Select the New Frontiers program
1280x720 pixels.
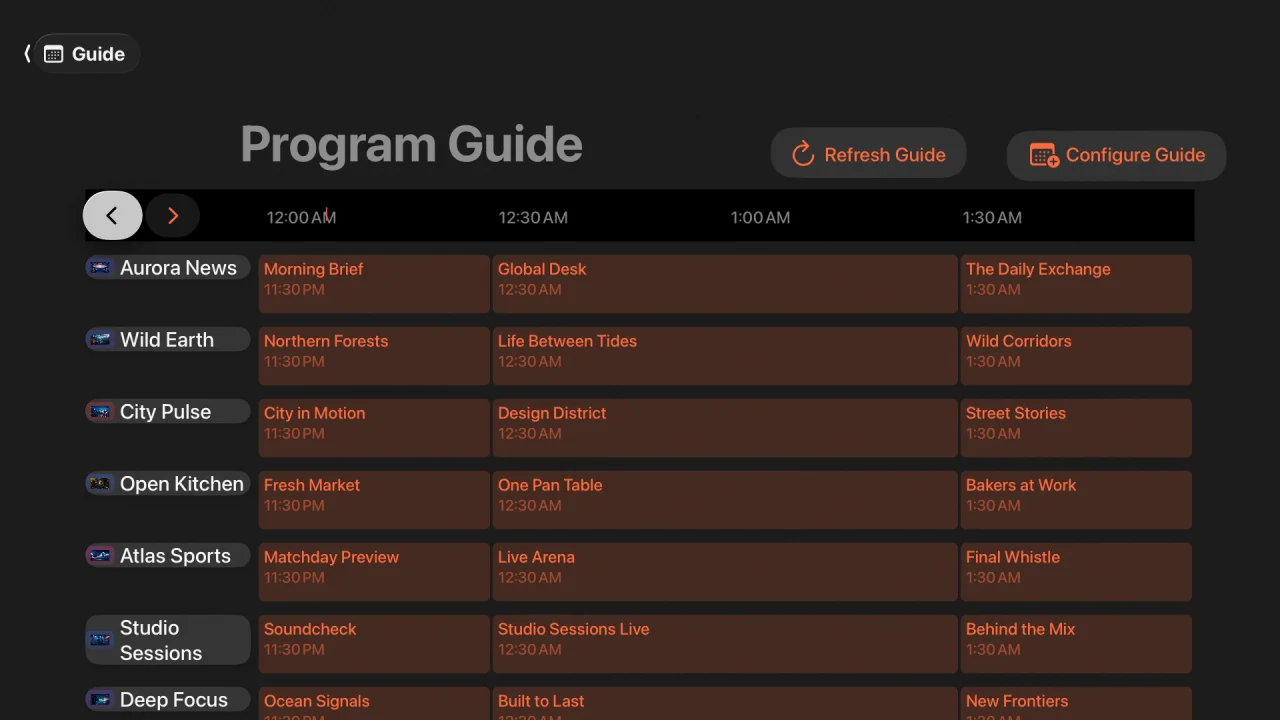(x=1076, y=704)
